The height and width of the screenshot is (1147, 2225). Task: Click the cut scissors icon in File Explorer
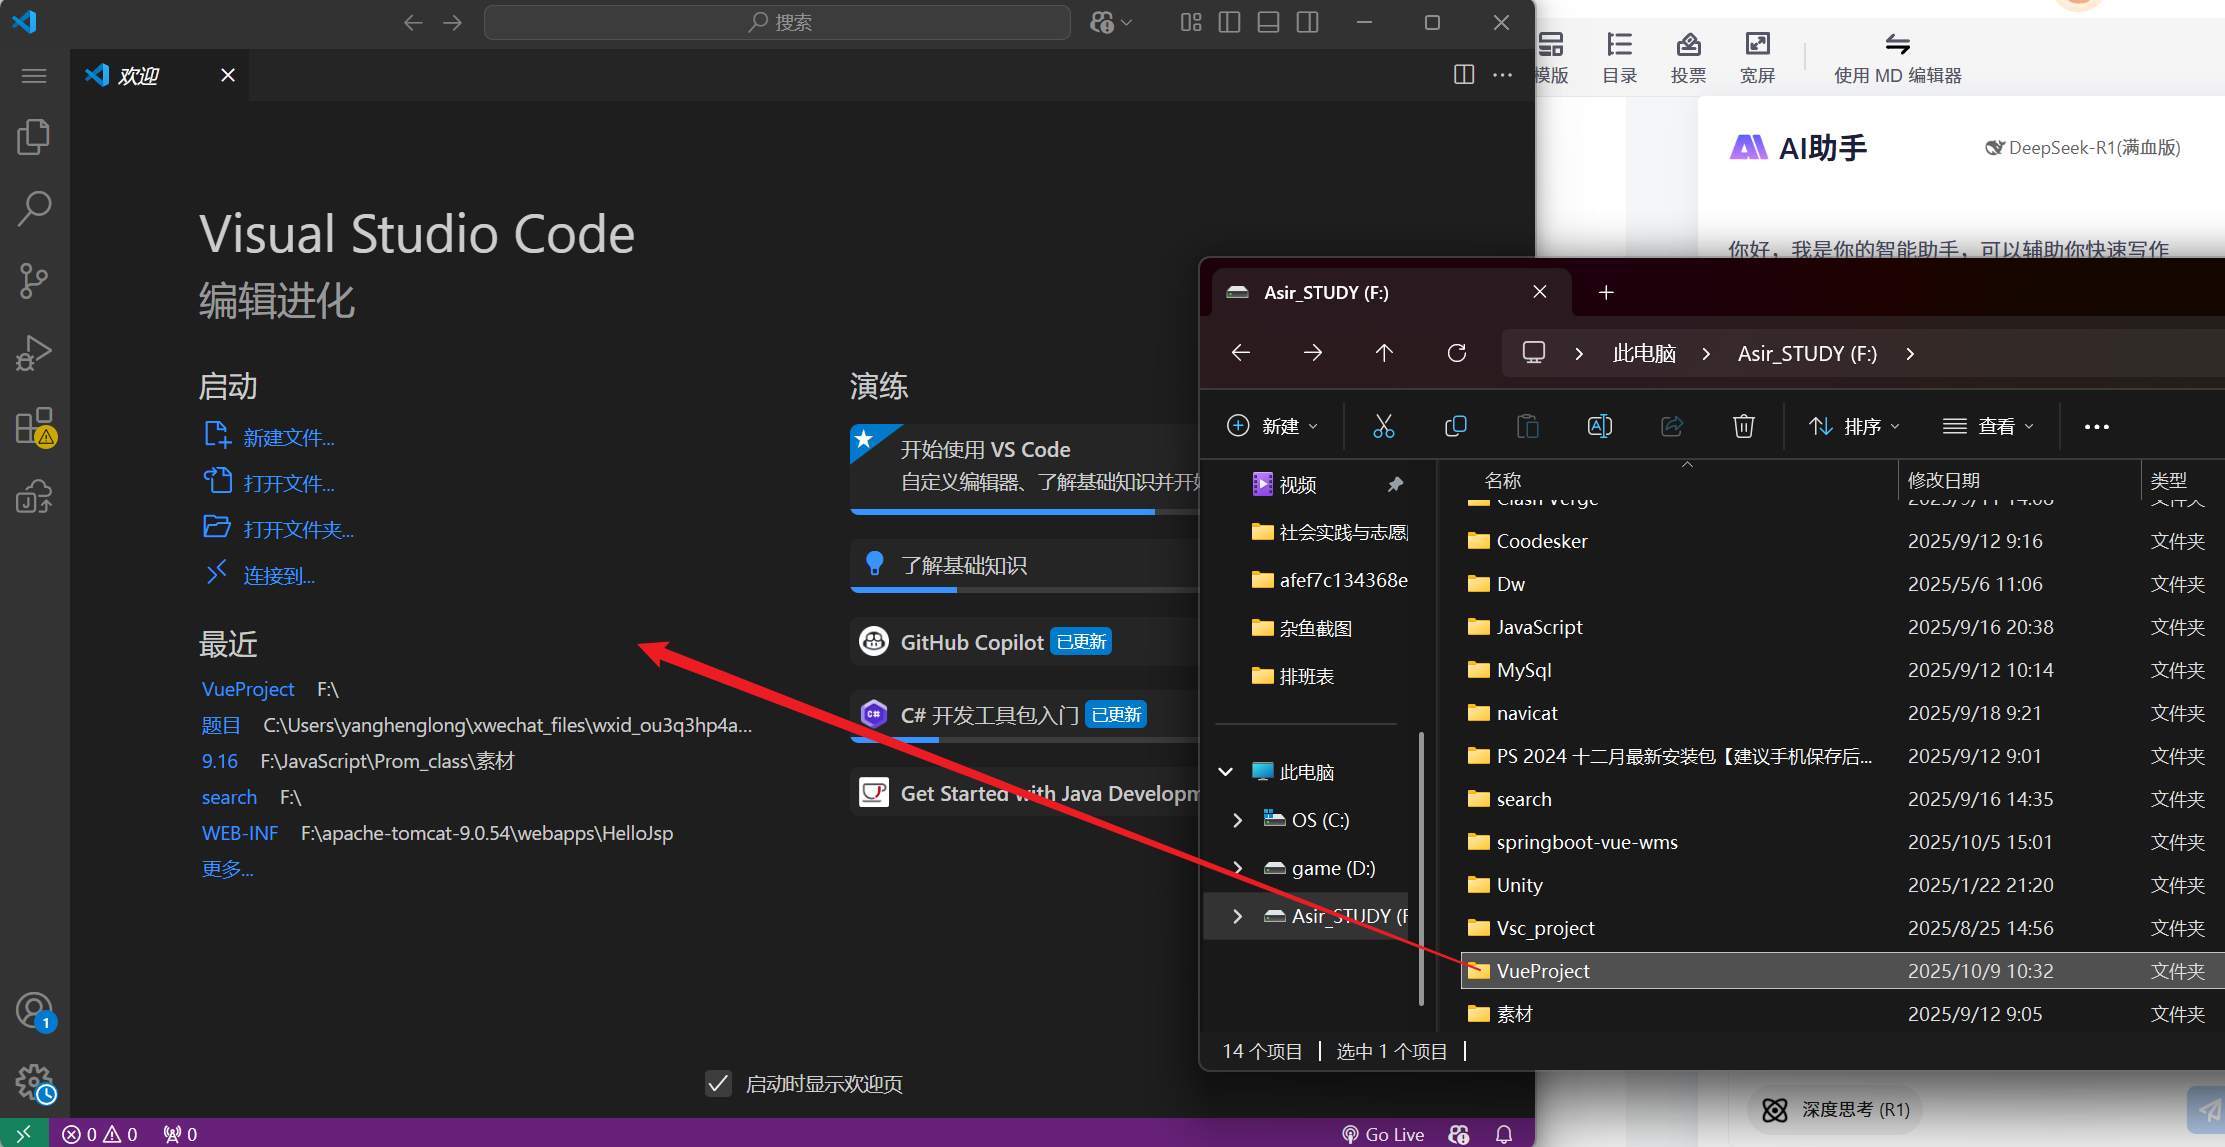(1383, 426)
